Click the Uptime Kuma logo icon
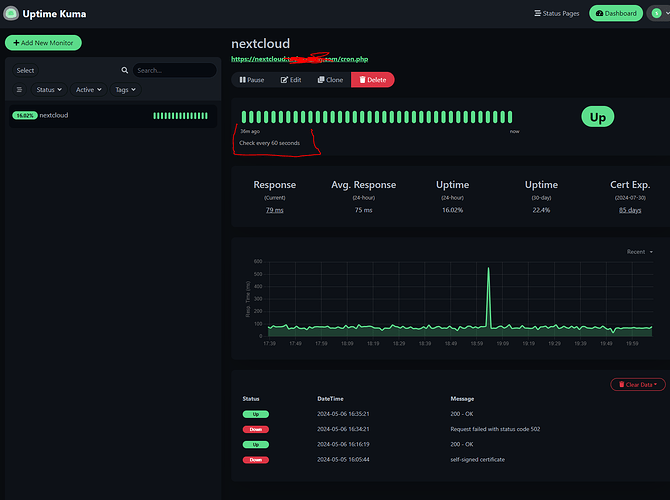The image size is (670, 500). point(12,14)
